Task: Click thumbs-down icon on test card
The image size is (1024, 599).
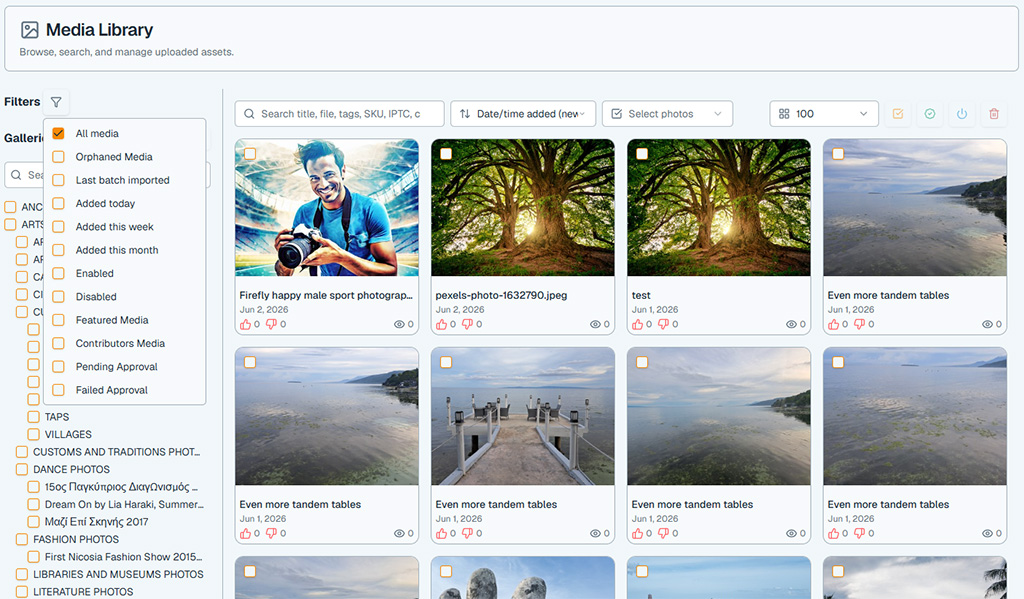Action: click(663, 324)
